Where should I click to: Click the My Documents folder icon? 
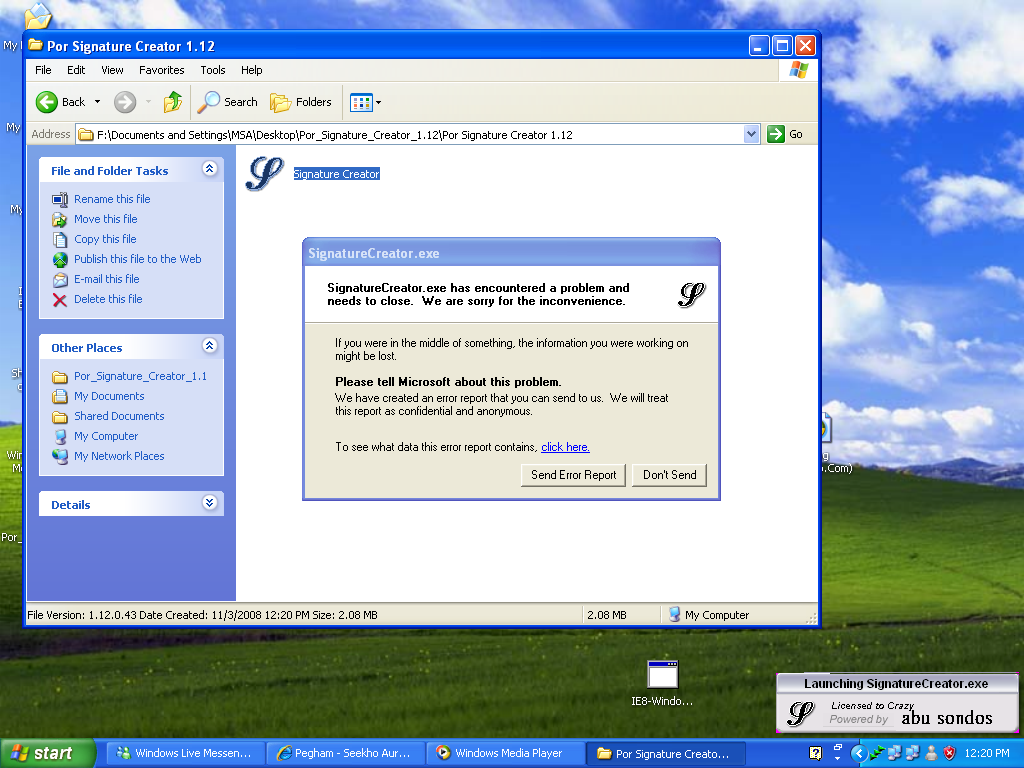point(60,396)
